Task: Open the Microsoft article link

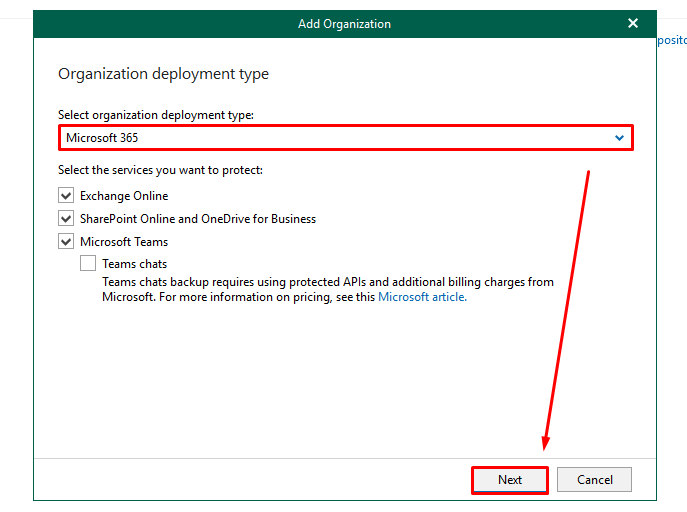Action: 422,297
